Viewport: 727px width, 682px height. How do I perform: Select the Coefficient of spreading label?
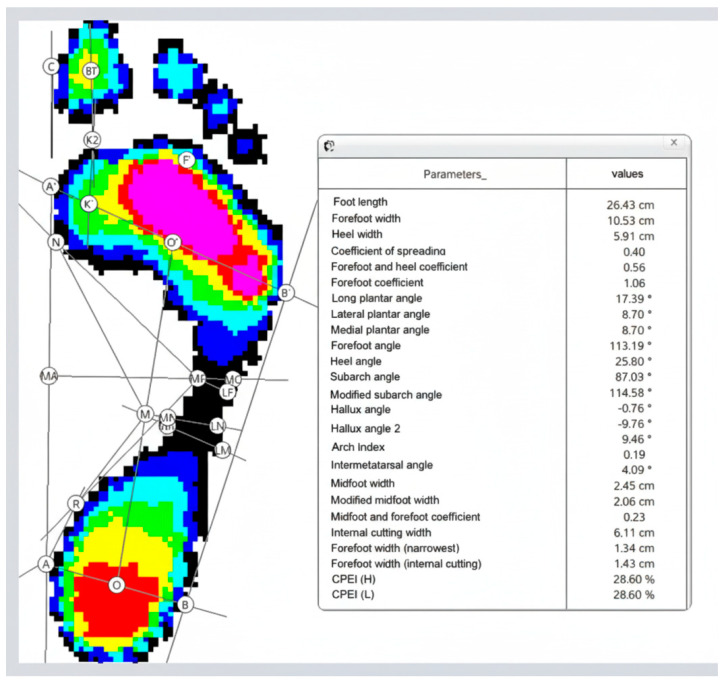pyautogui.click(x=388, y=251)
